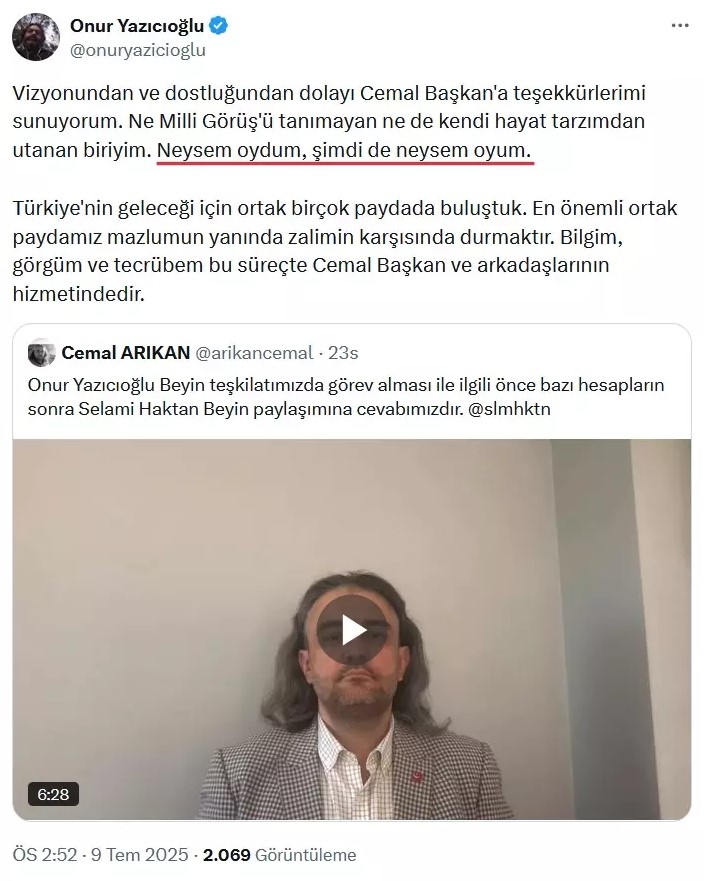The image size is (708, 881).
Task: Open the quoted tweet text body
Action: click(x=346, y=397)
